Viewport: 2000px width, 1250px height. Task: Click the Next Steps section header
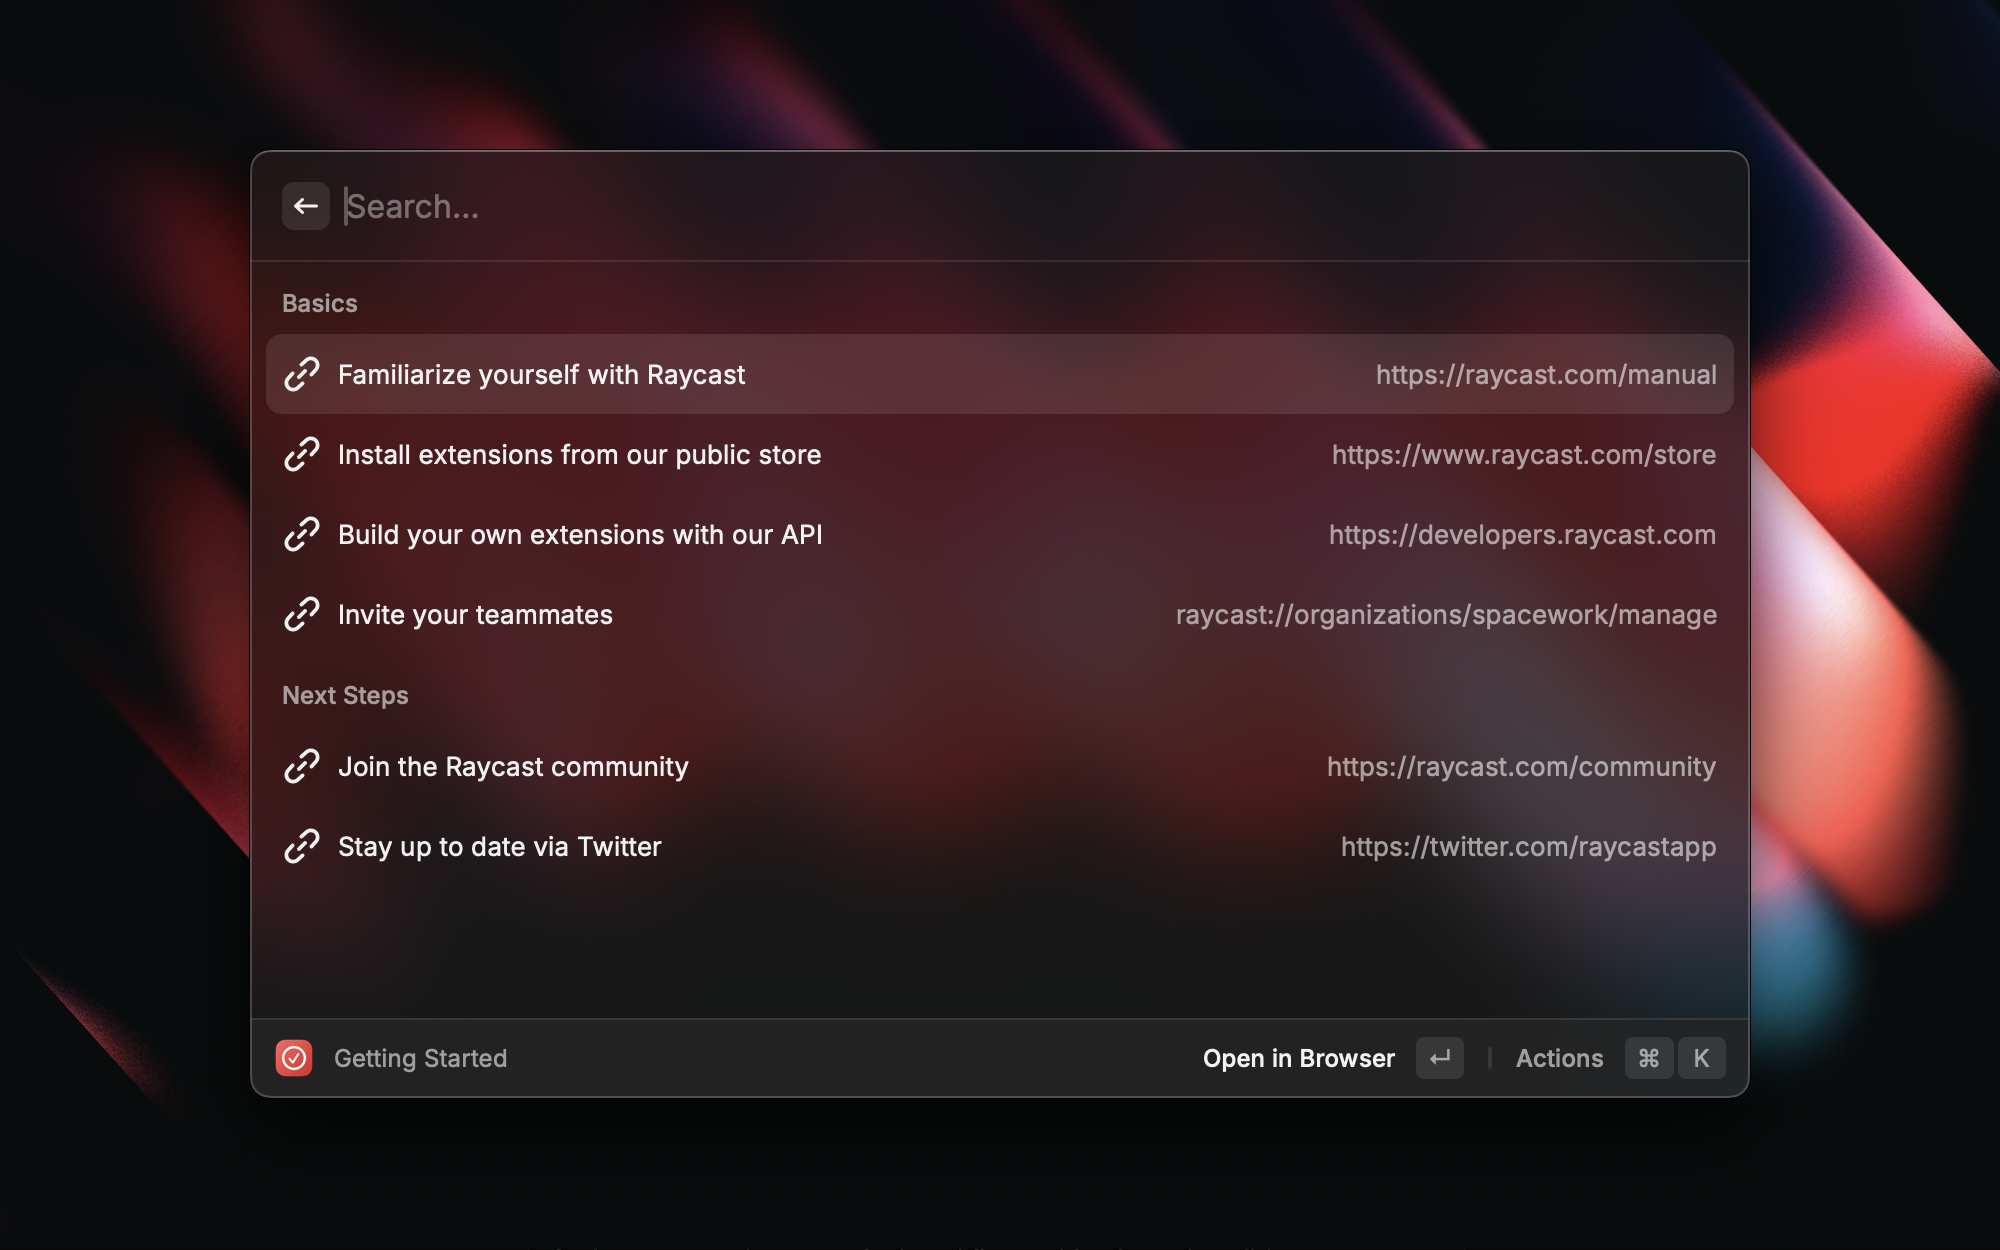(x=345, y=695)
